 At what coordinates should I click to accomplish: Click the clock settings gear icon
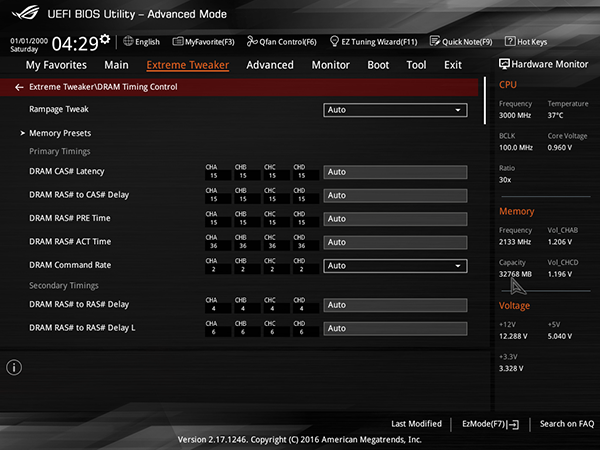105,39
